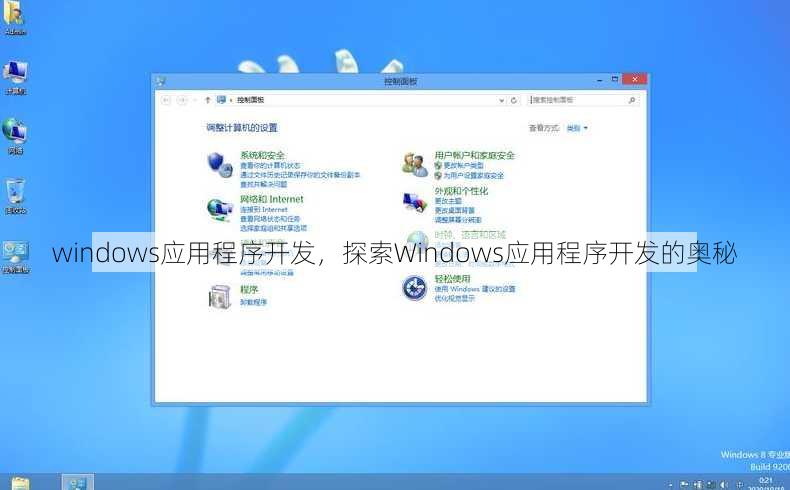Click Adjust screen resolution (调整屏幕分辨率) link
The width and height of the screenshot is (790, 490).
[458, 220]
